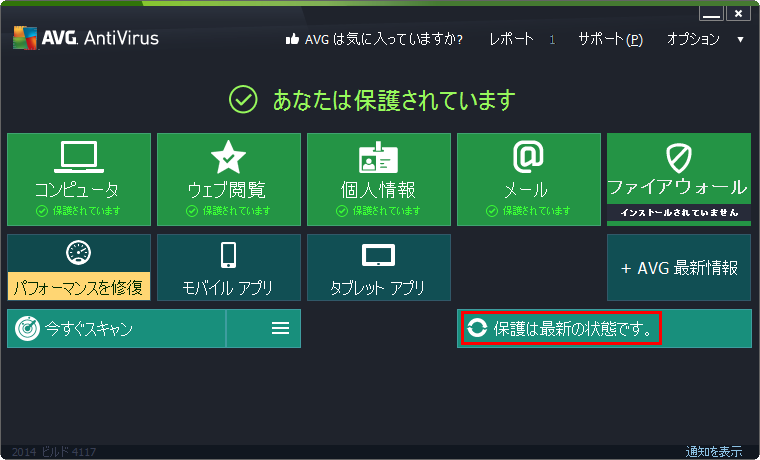Open the モバイル アプリ phone tile
The width and height of the screenshot is (760, 460).
click(229, 267)
